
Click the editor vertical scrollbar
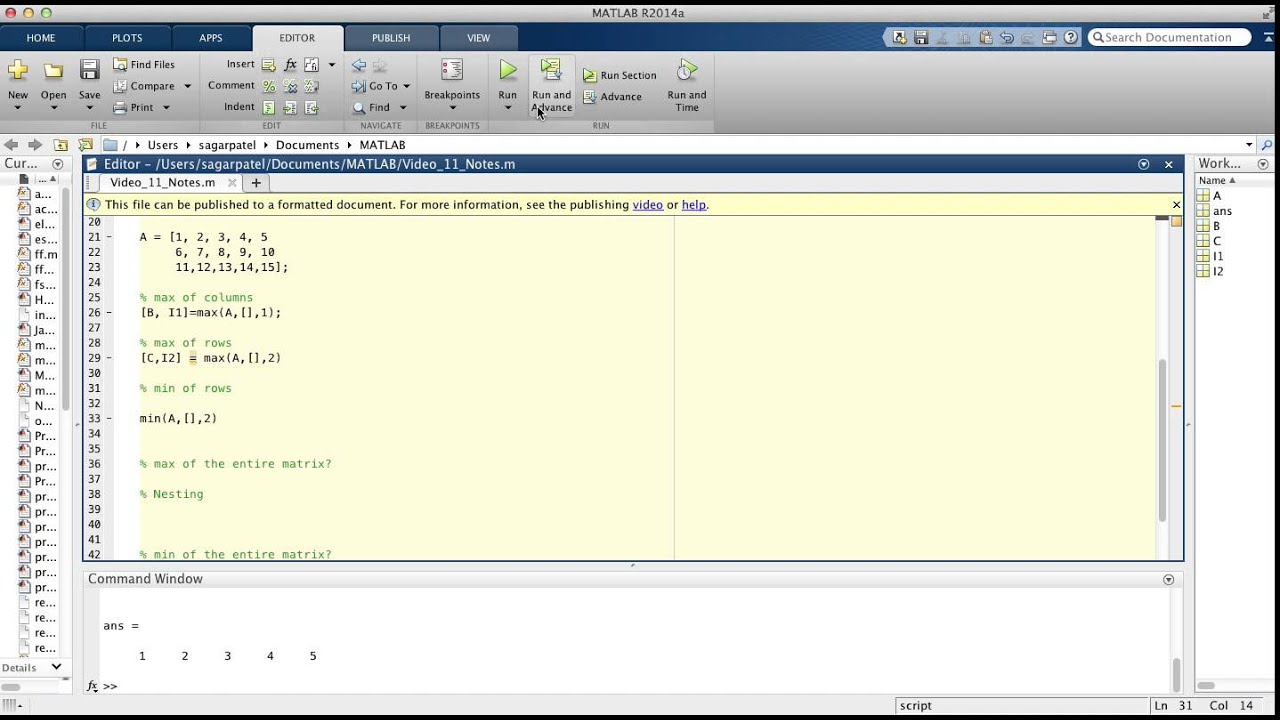[1162, 440]
